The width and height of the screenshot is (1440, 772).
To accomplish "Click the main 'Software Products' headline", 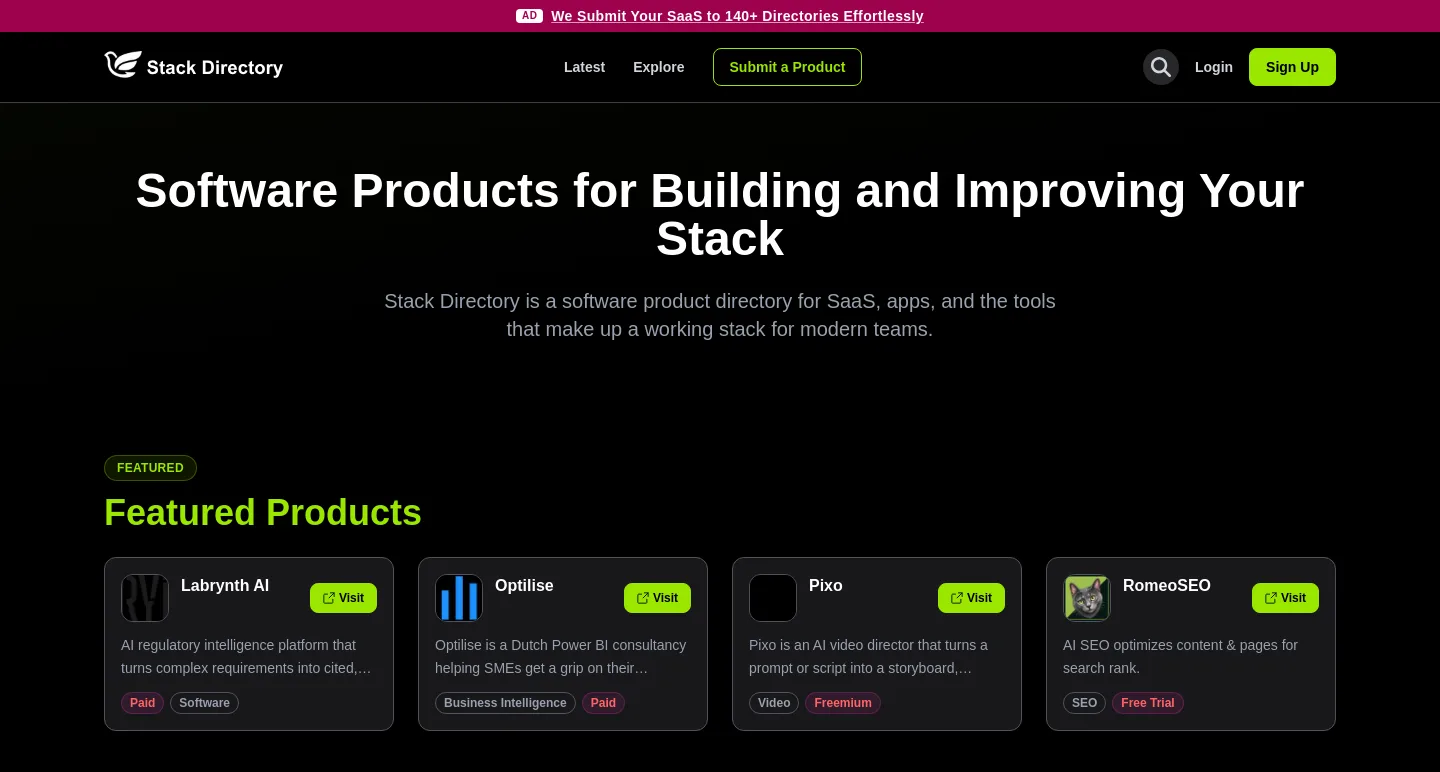I will (720, 215).
